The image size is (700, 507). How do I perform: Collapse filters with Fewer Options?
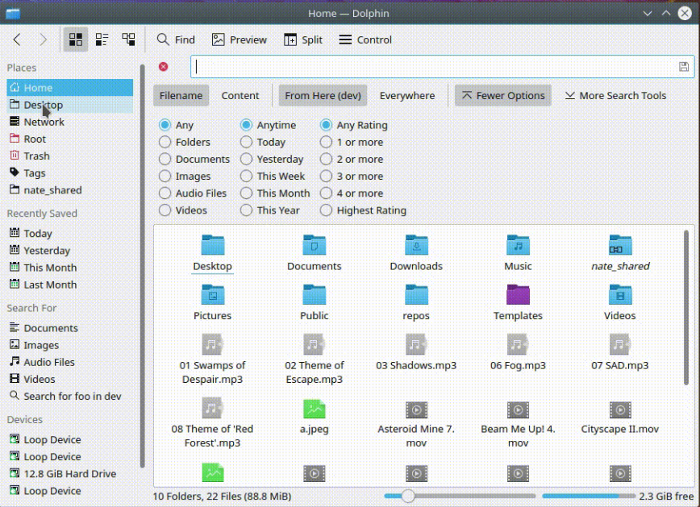(502, 96)
